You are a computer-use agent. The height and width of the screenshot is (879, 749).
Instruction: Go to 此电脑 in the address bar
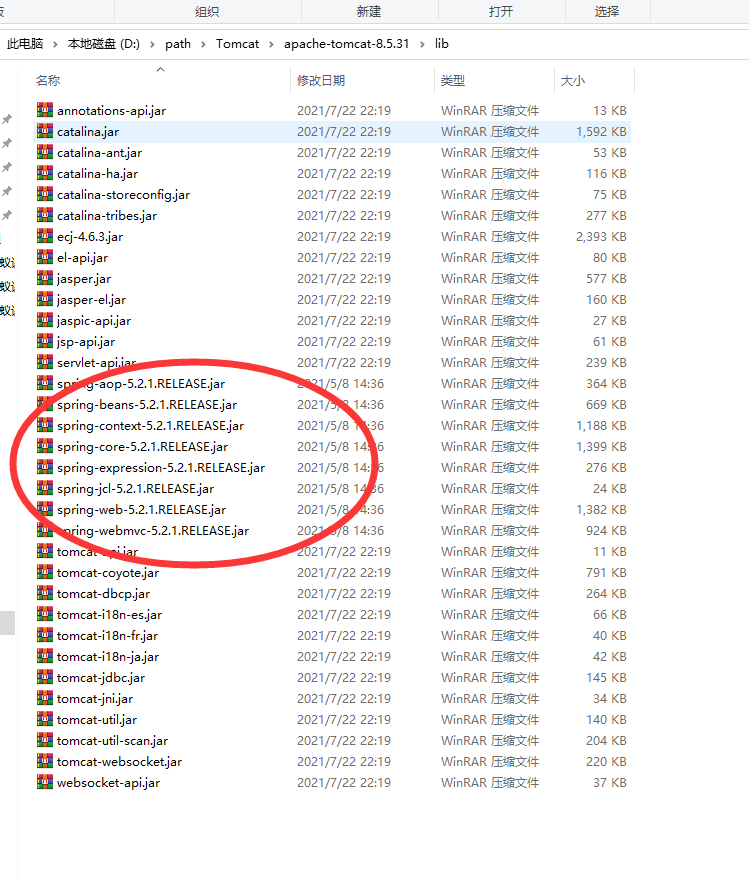pyautogui.click(x=25, y=44)
